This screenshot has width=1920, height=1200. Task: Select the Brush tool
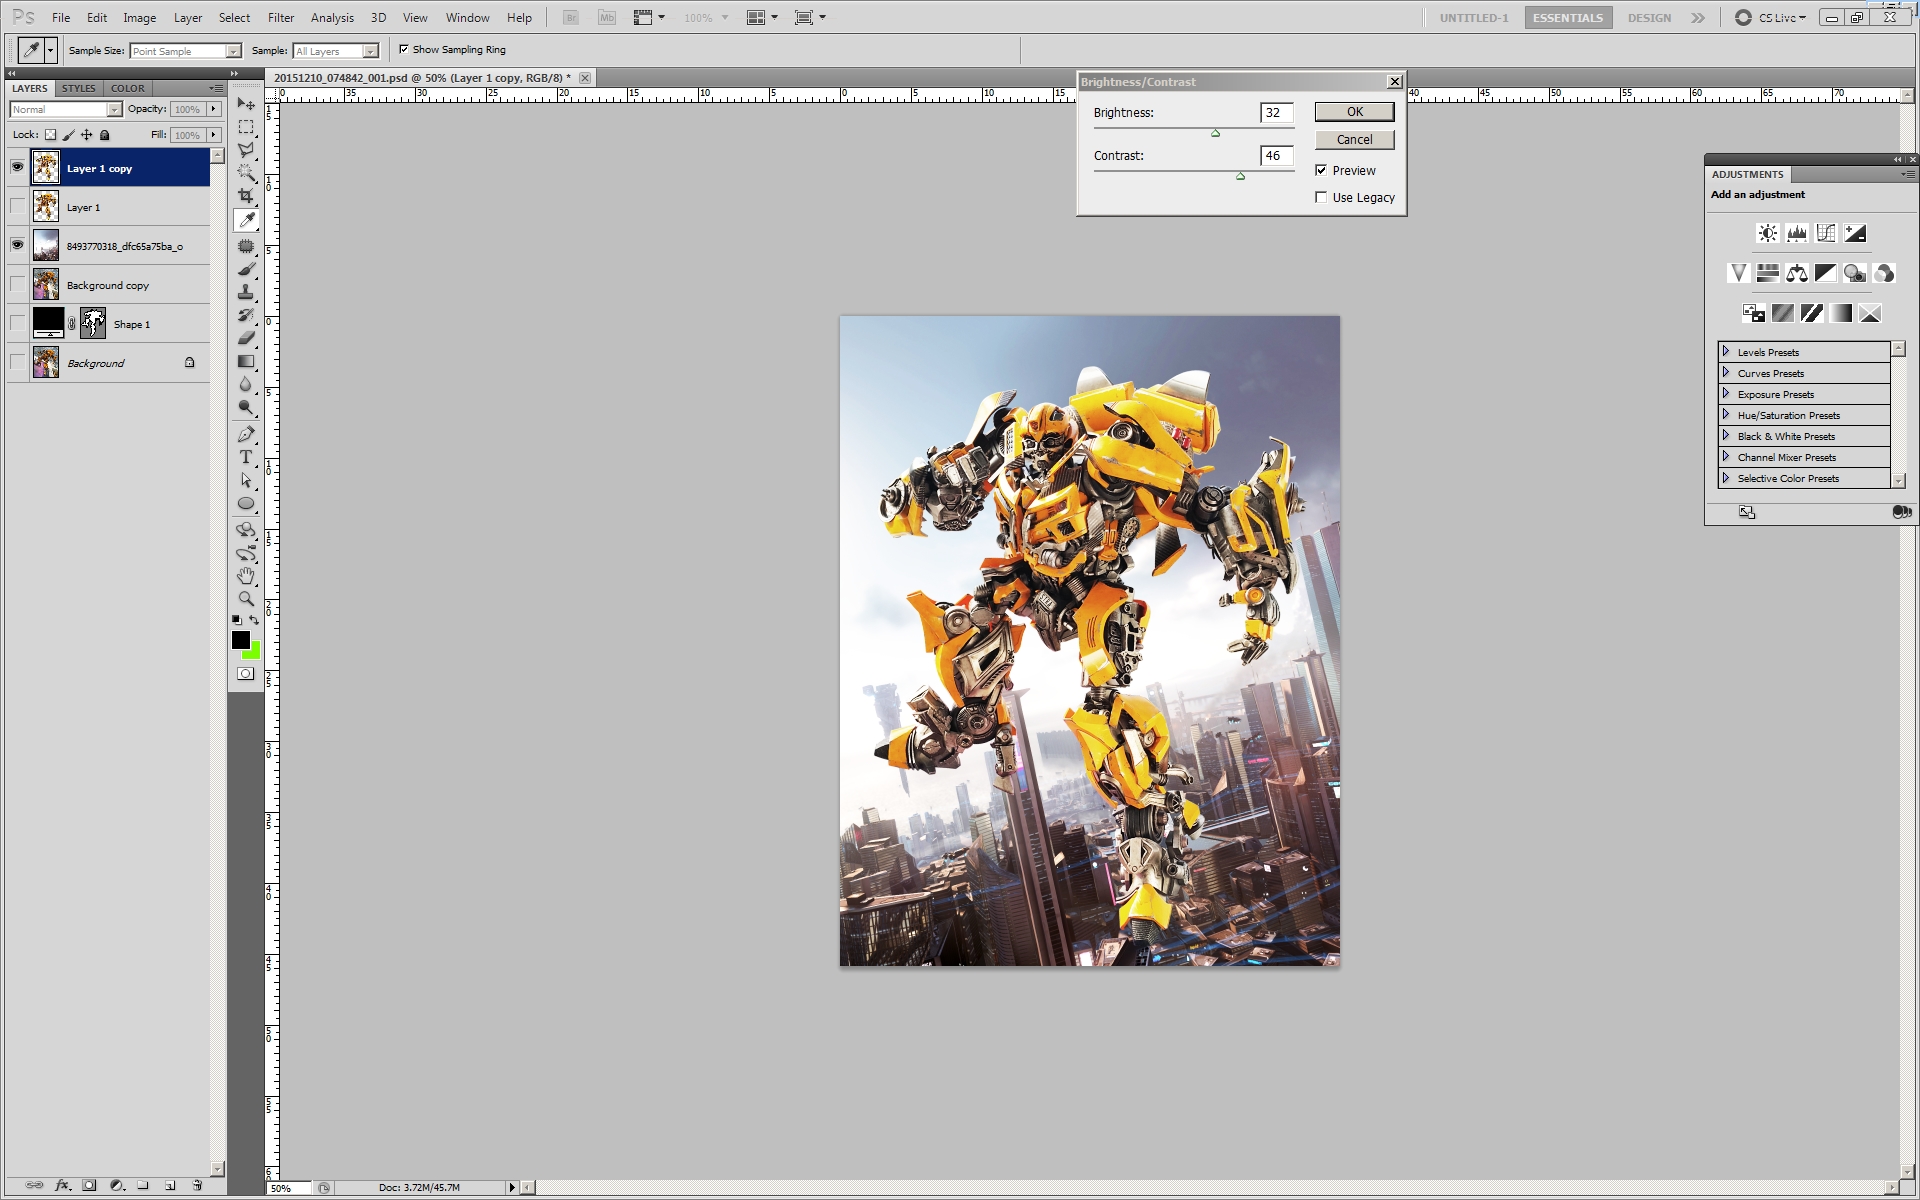[246, 269]
